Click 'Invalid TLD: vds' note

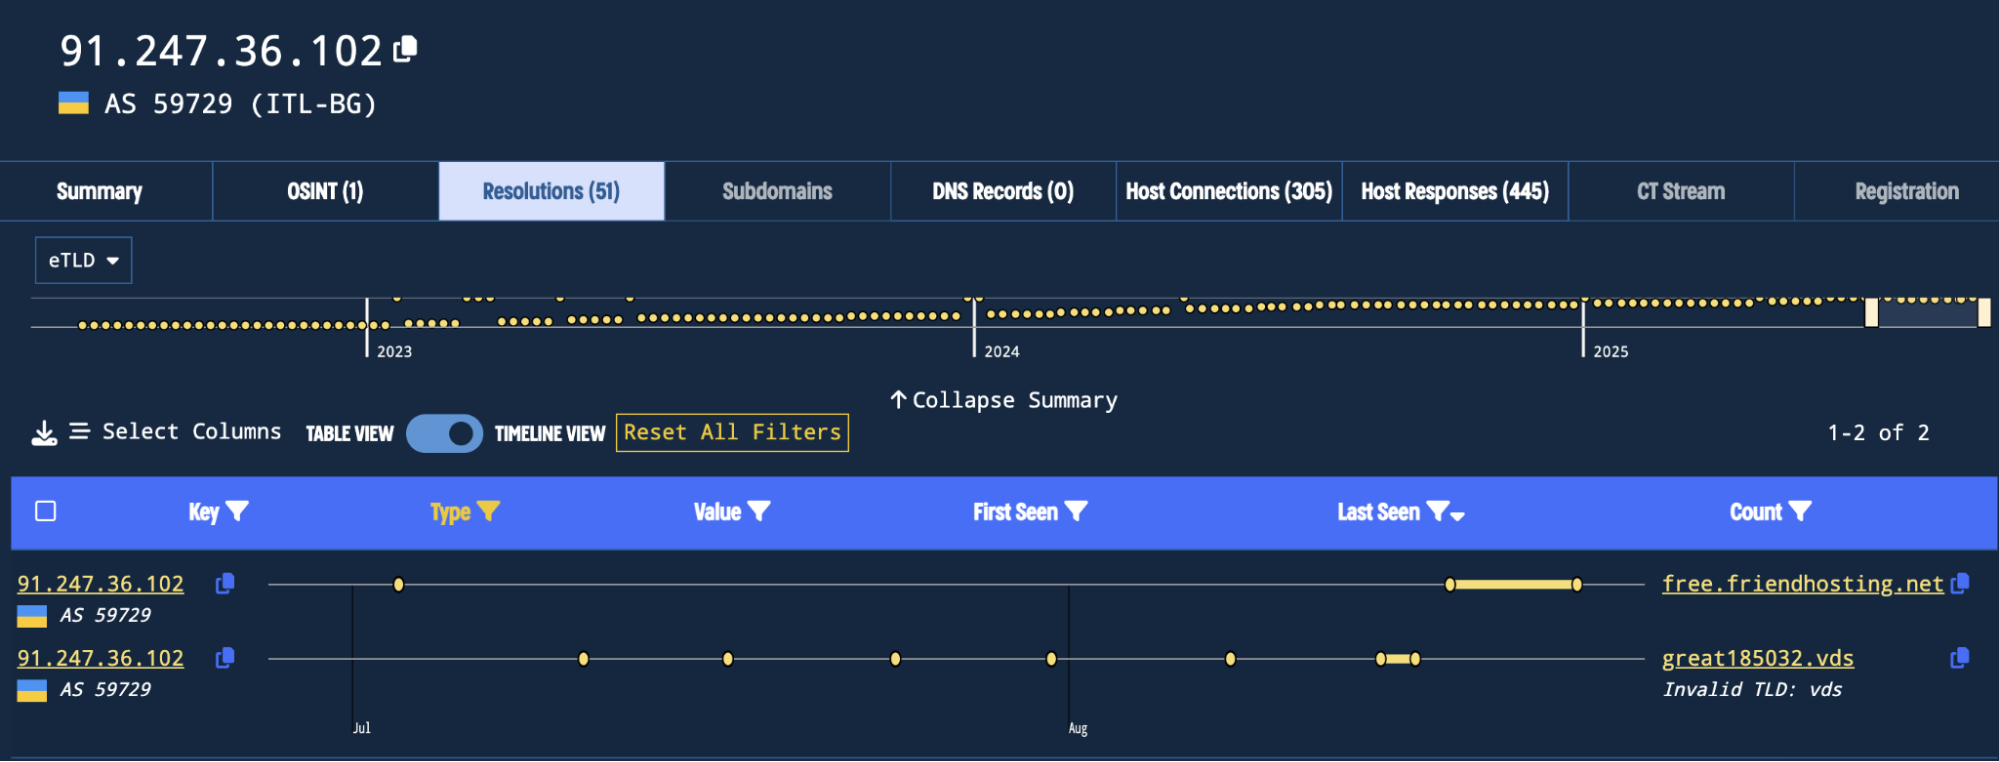[1752, 689]
